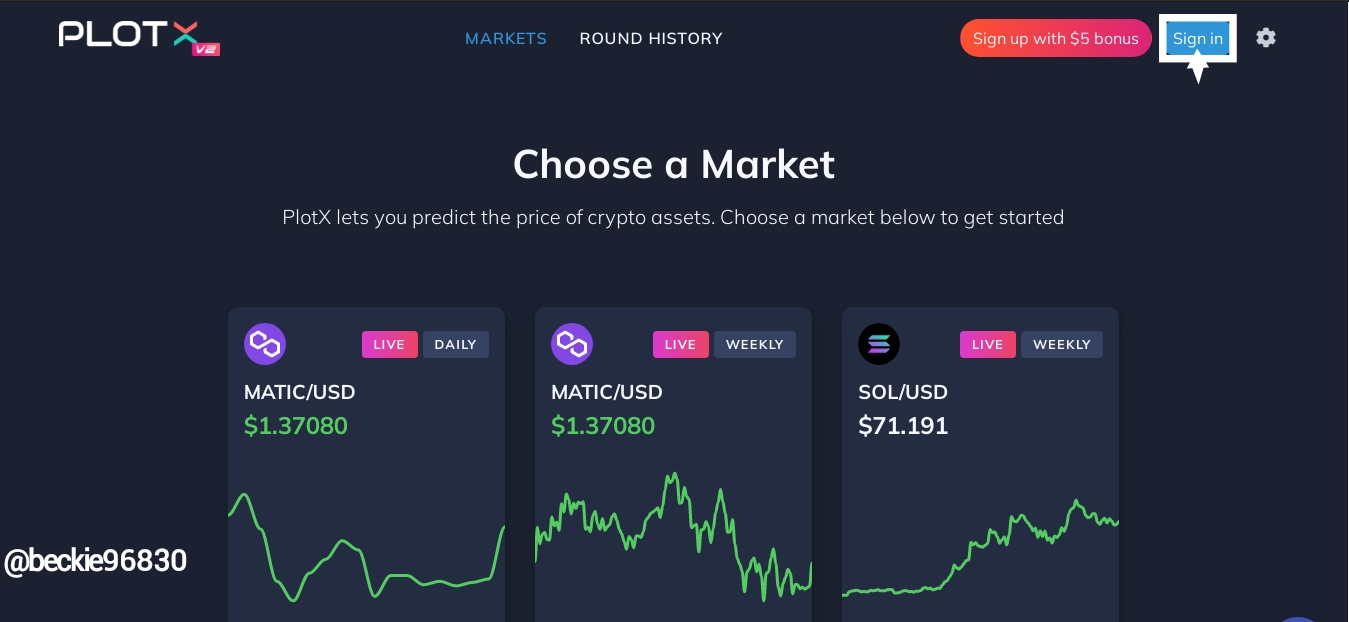Click the WEEKLY tag on the SOL/USD card
Image resolution: width=1349 pixels, height=622 pixels.
[1062, 344]
